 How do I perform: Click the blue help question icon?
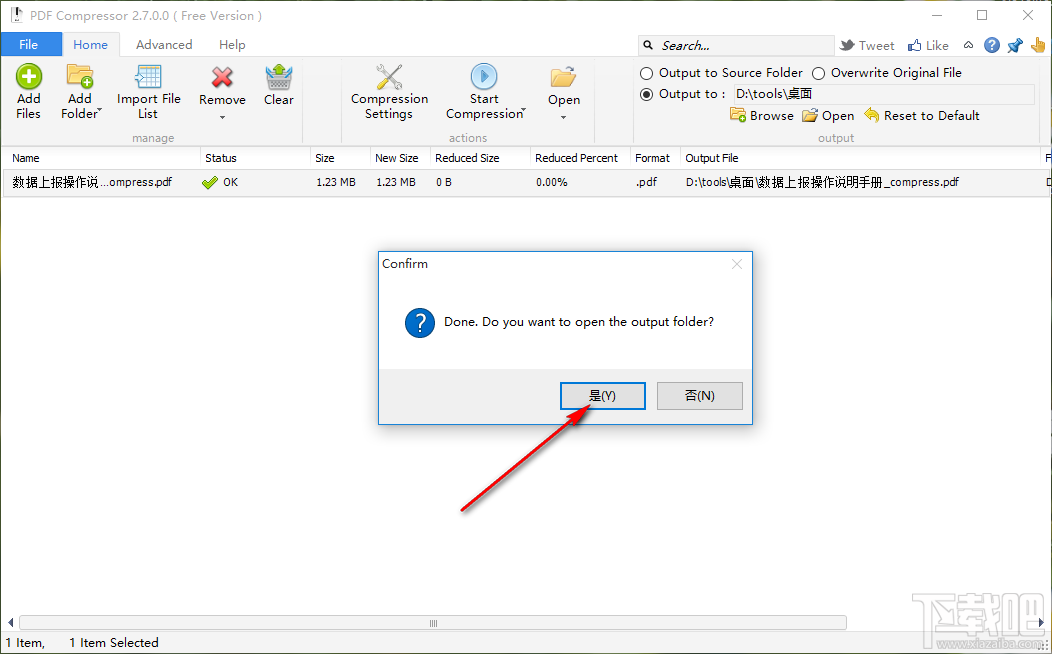point(992,45)
